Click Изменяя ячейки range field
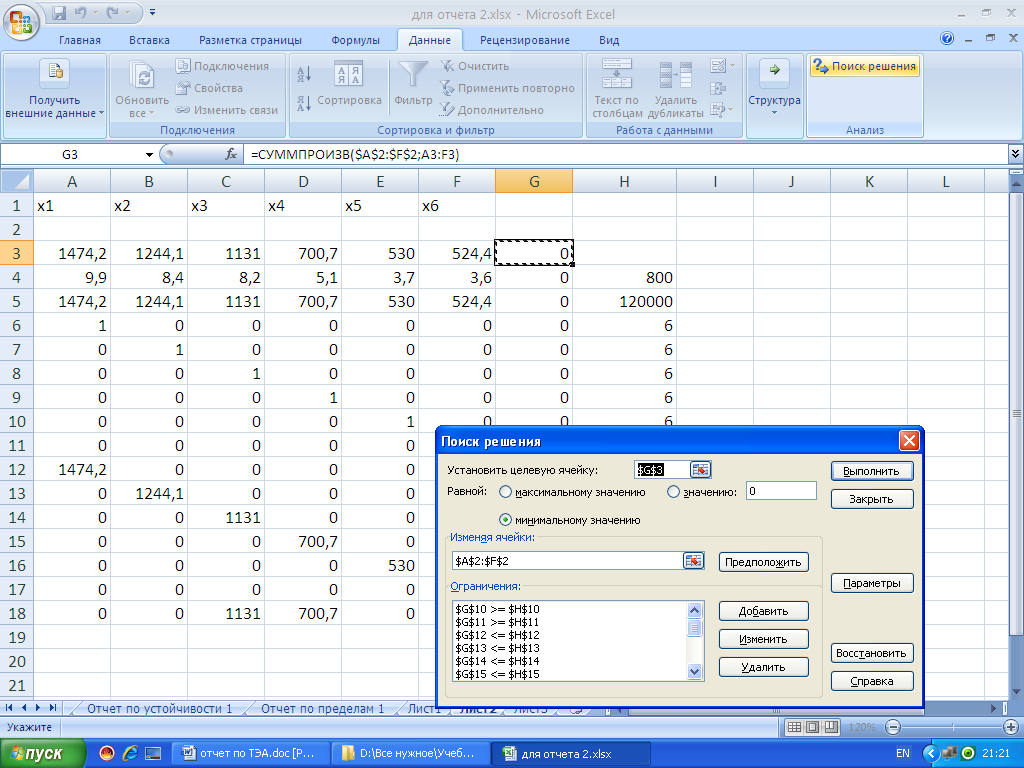This screenshot has height=768, width=1024. [x=567, y=561]
